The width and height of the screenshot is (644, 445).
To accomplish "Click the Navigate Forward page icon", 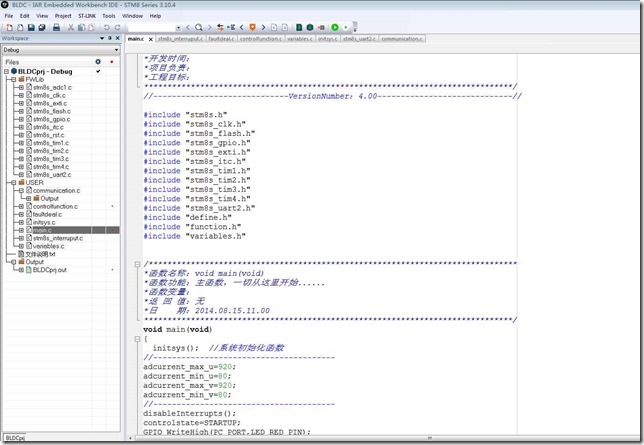I will coord(285,28).
